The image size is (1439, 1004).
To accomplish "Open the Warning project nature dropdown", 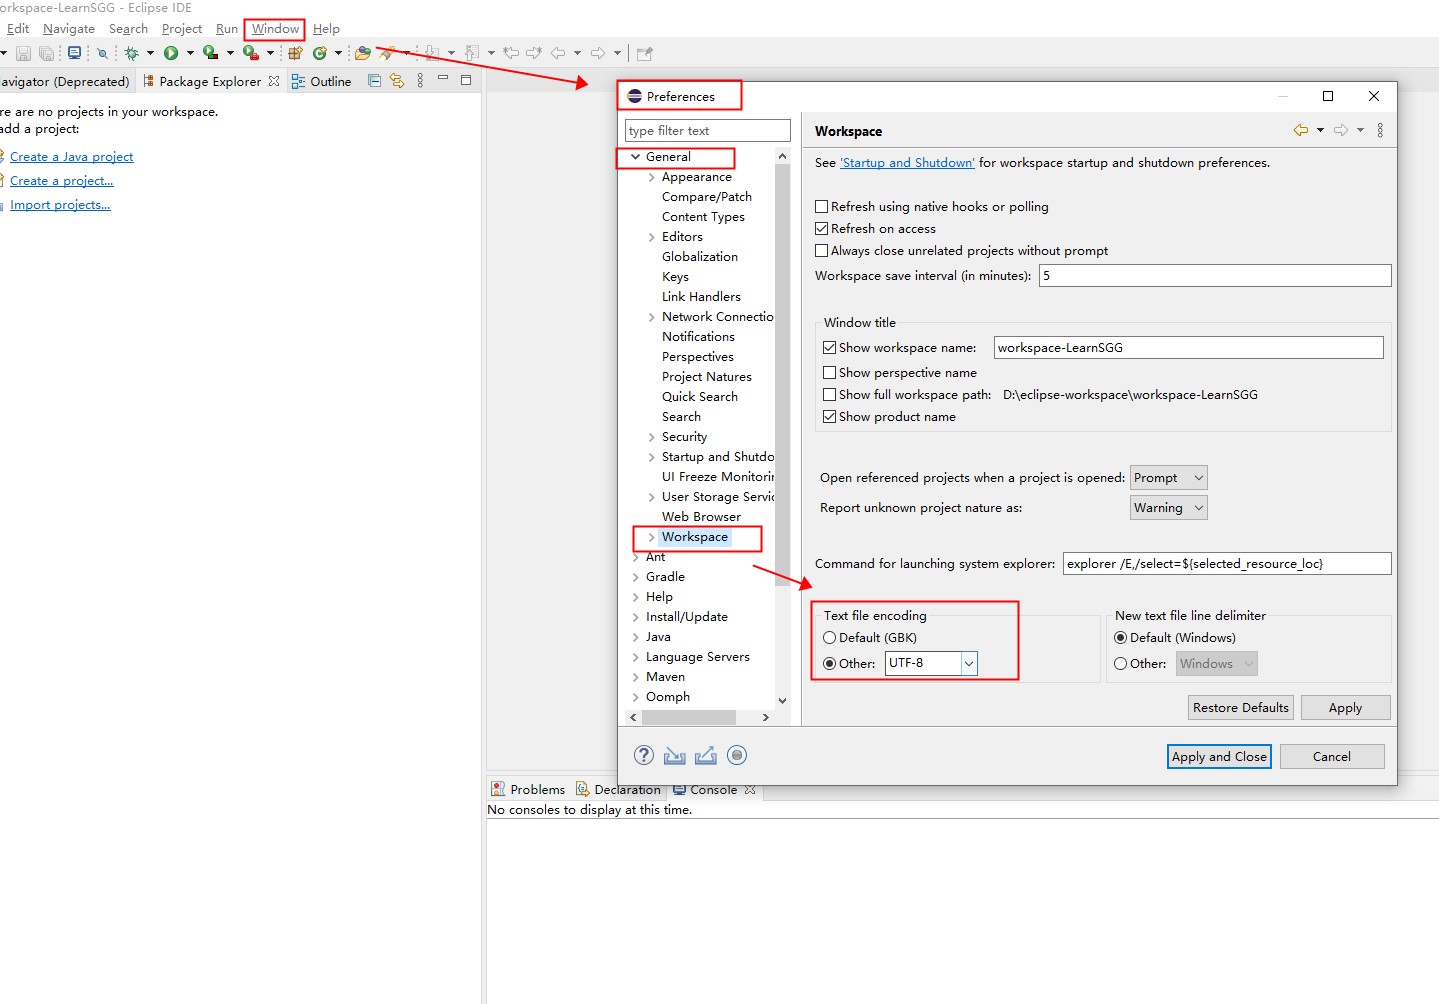I will coord(1169,508).
